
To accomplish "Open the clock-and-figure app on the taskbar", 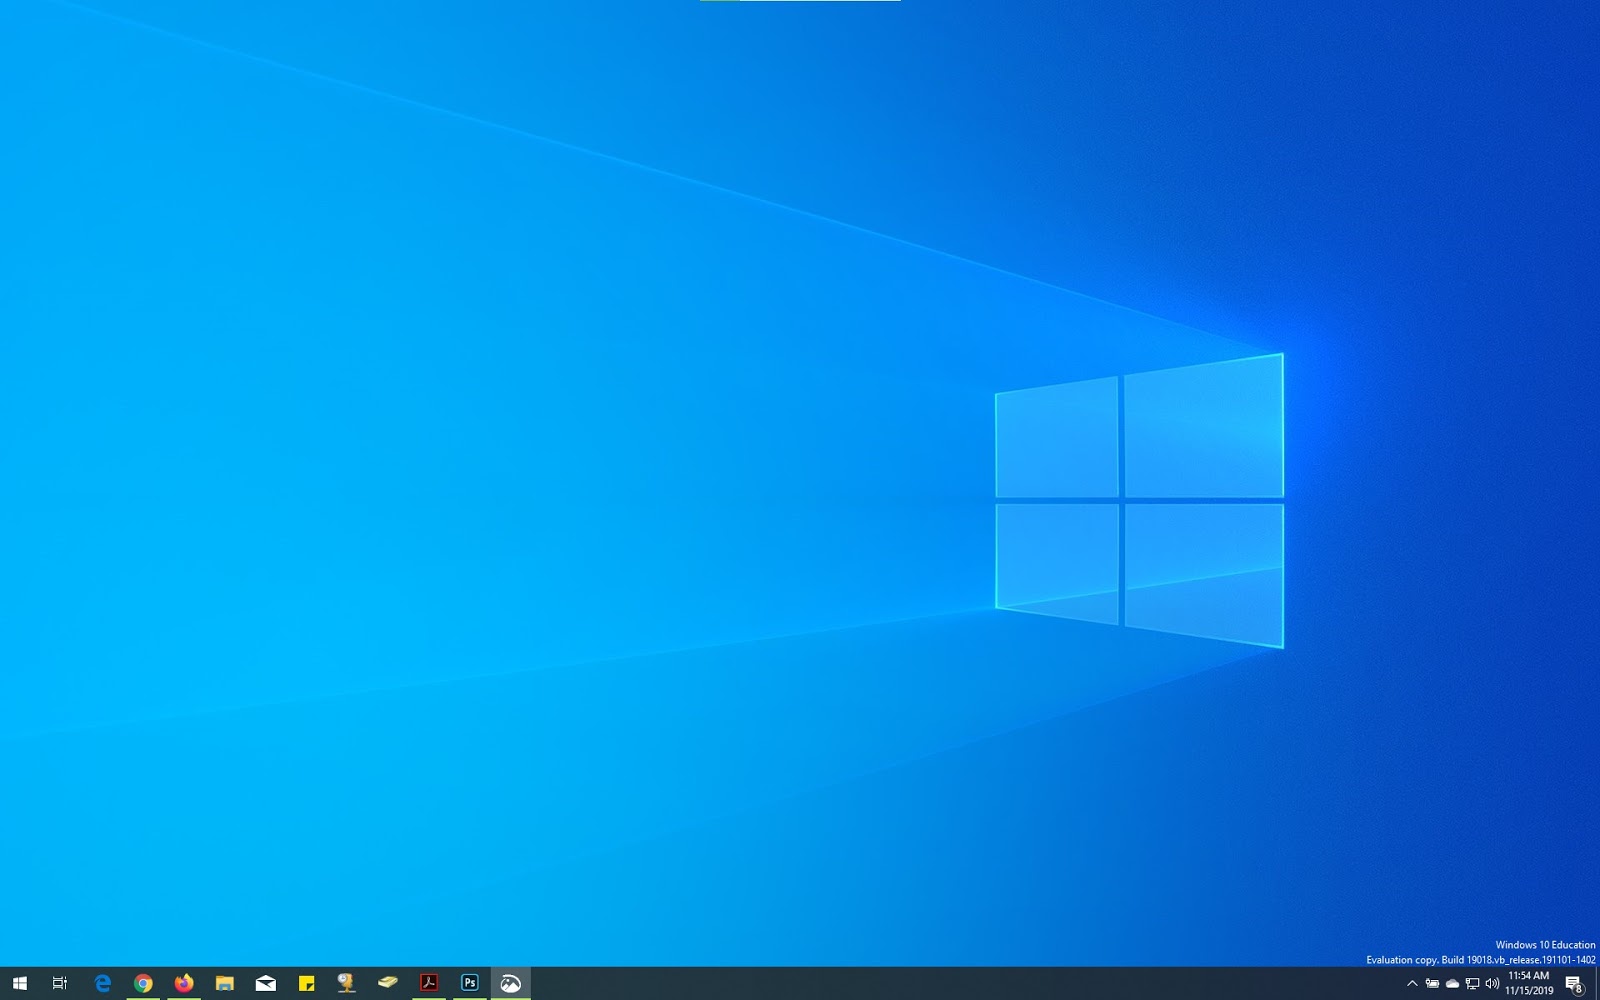I will 347,983.
